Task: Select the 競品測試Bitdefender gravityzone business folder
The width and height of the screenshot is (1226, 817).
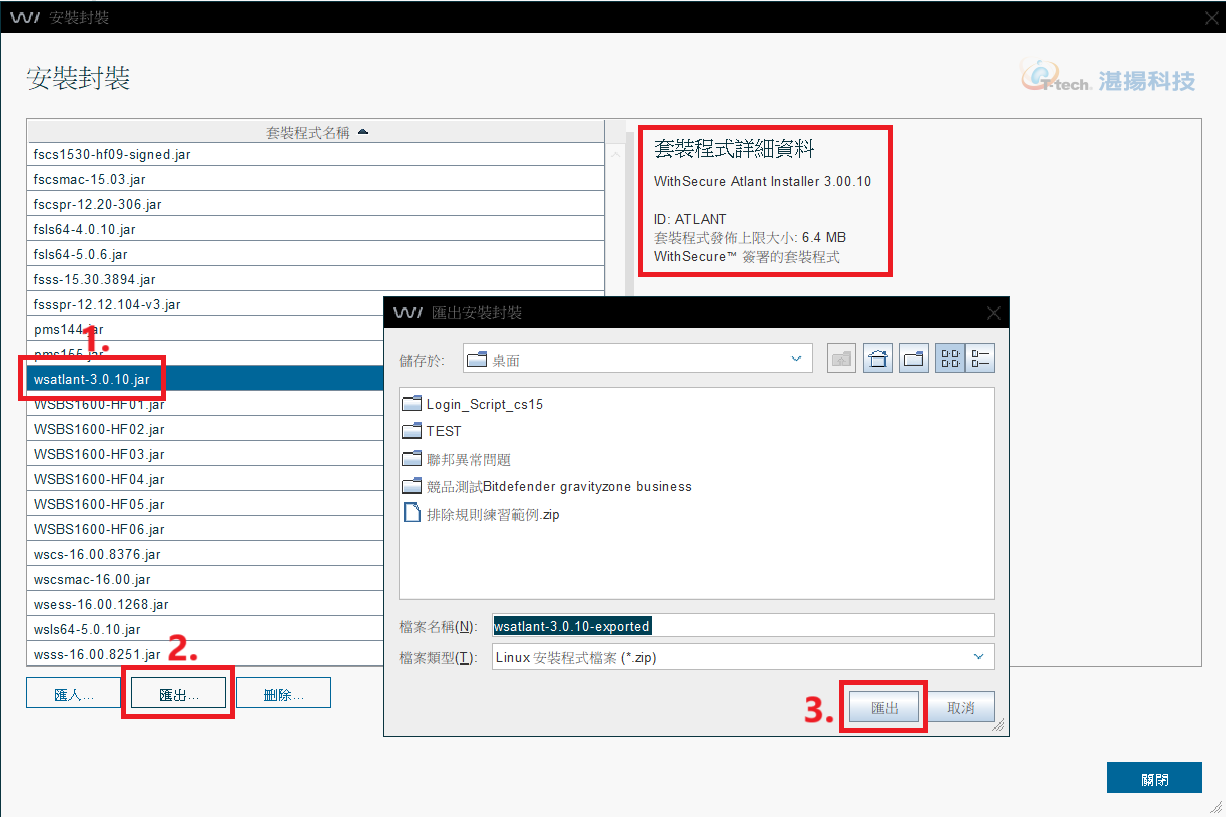Action: coord(547,486)
